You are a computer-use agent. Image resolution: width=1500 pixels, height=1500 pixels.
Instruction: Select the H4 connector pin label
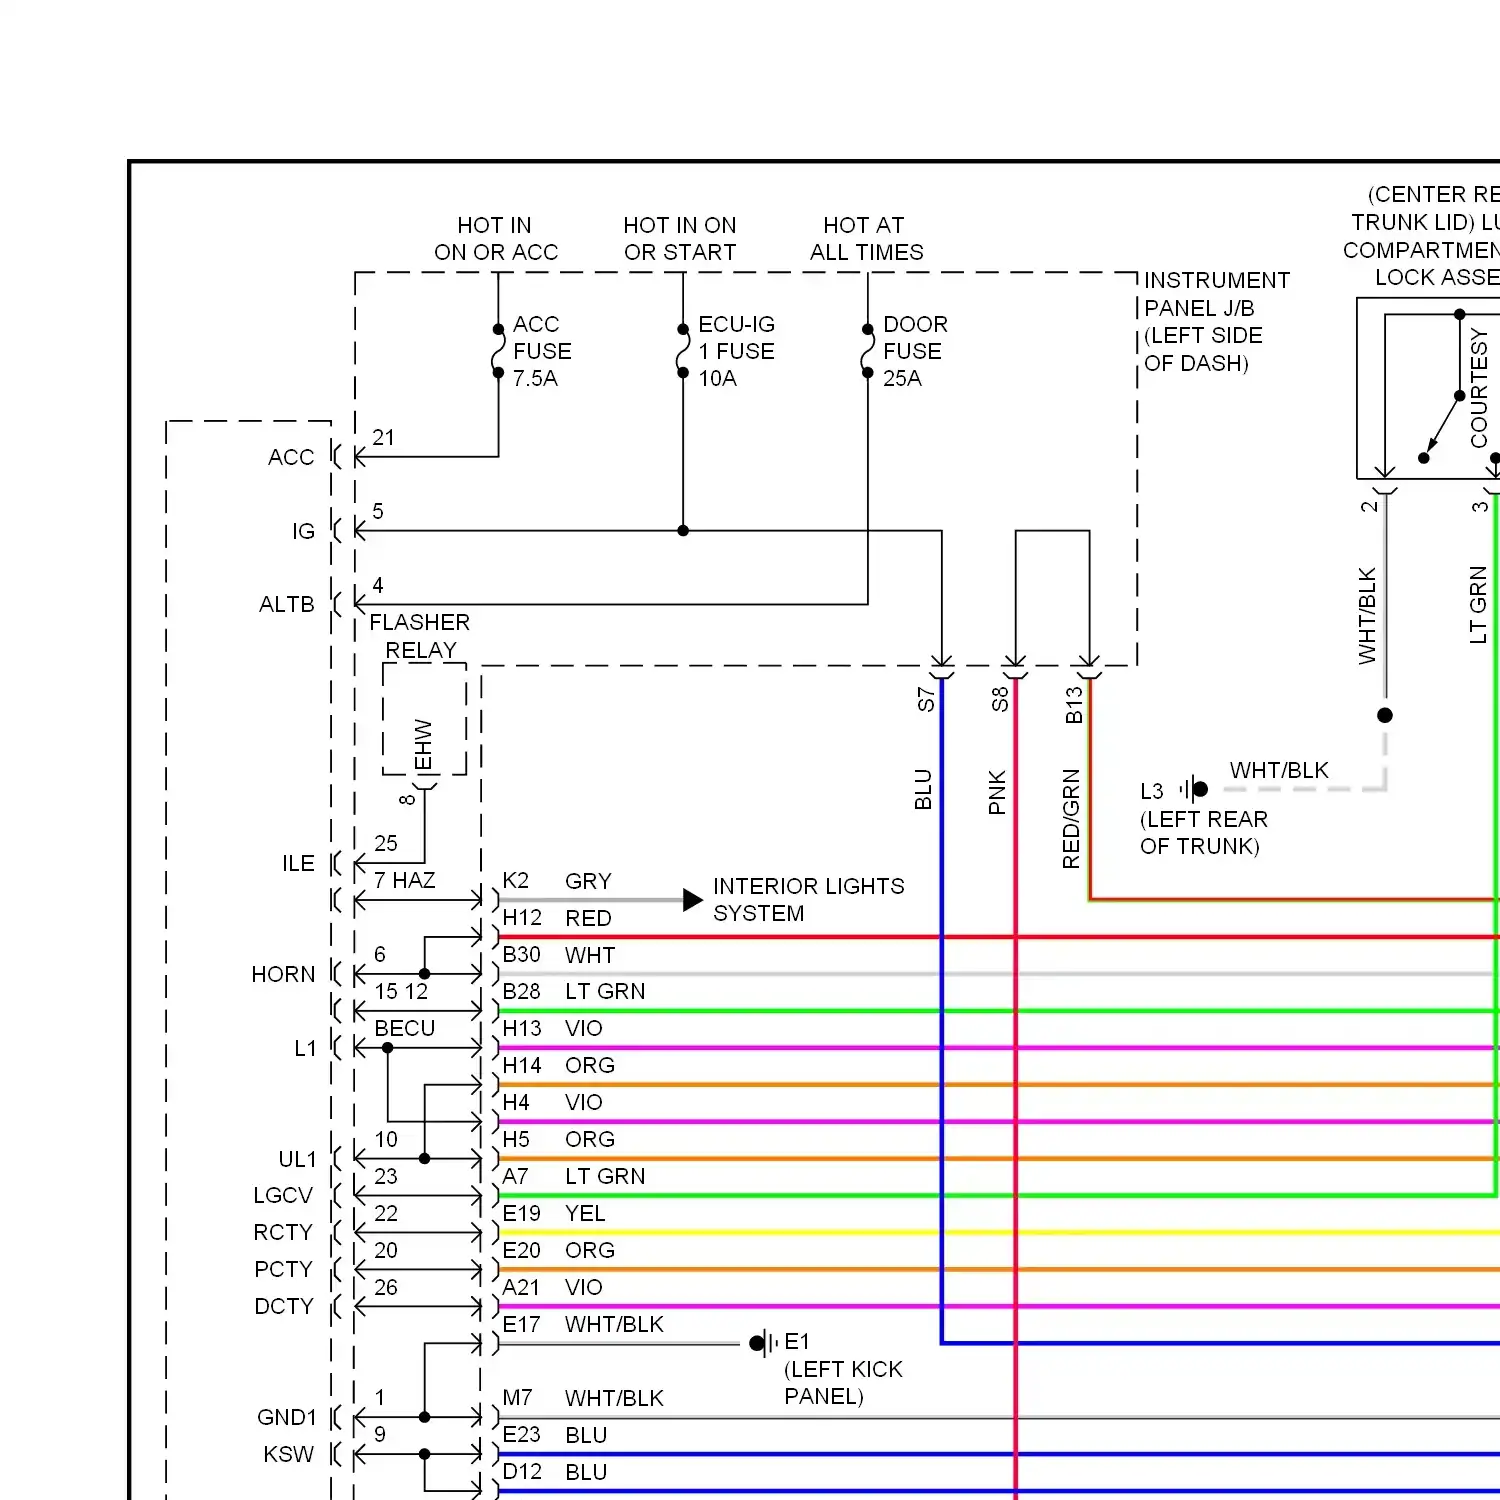tap(515, 1102)
